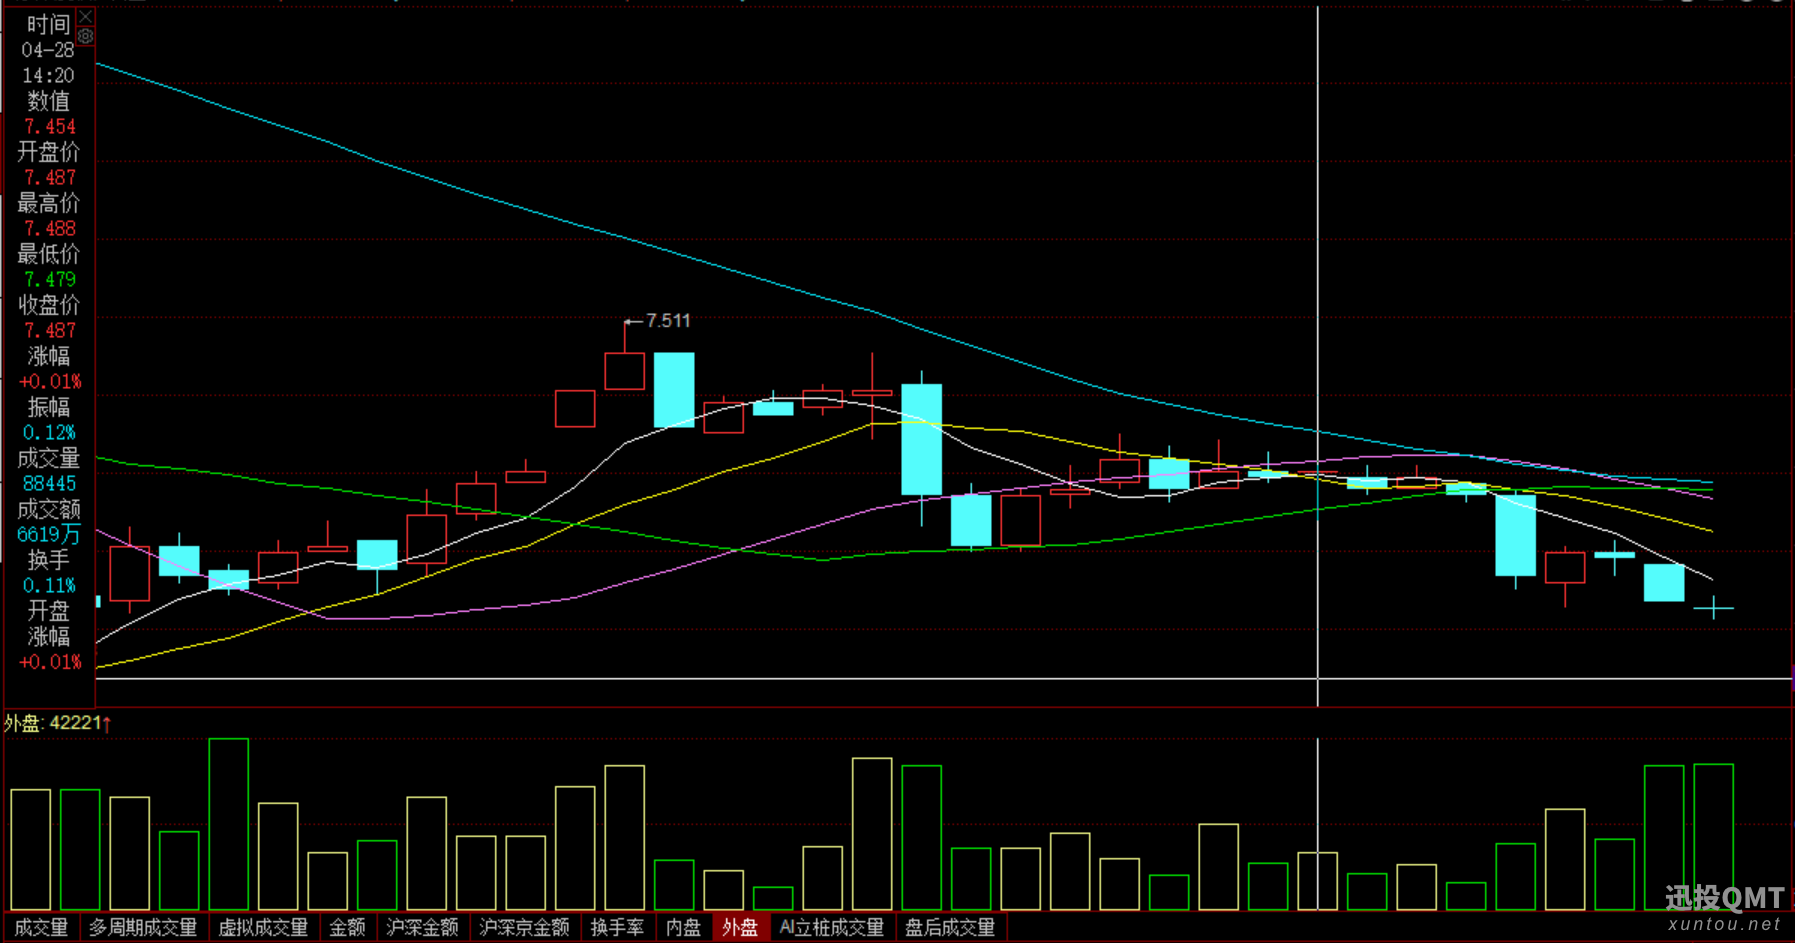1795x943 pixels.
Task: Click the 收盘价 7.487 value
Action: point(50,331)
